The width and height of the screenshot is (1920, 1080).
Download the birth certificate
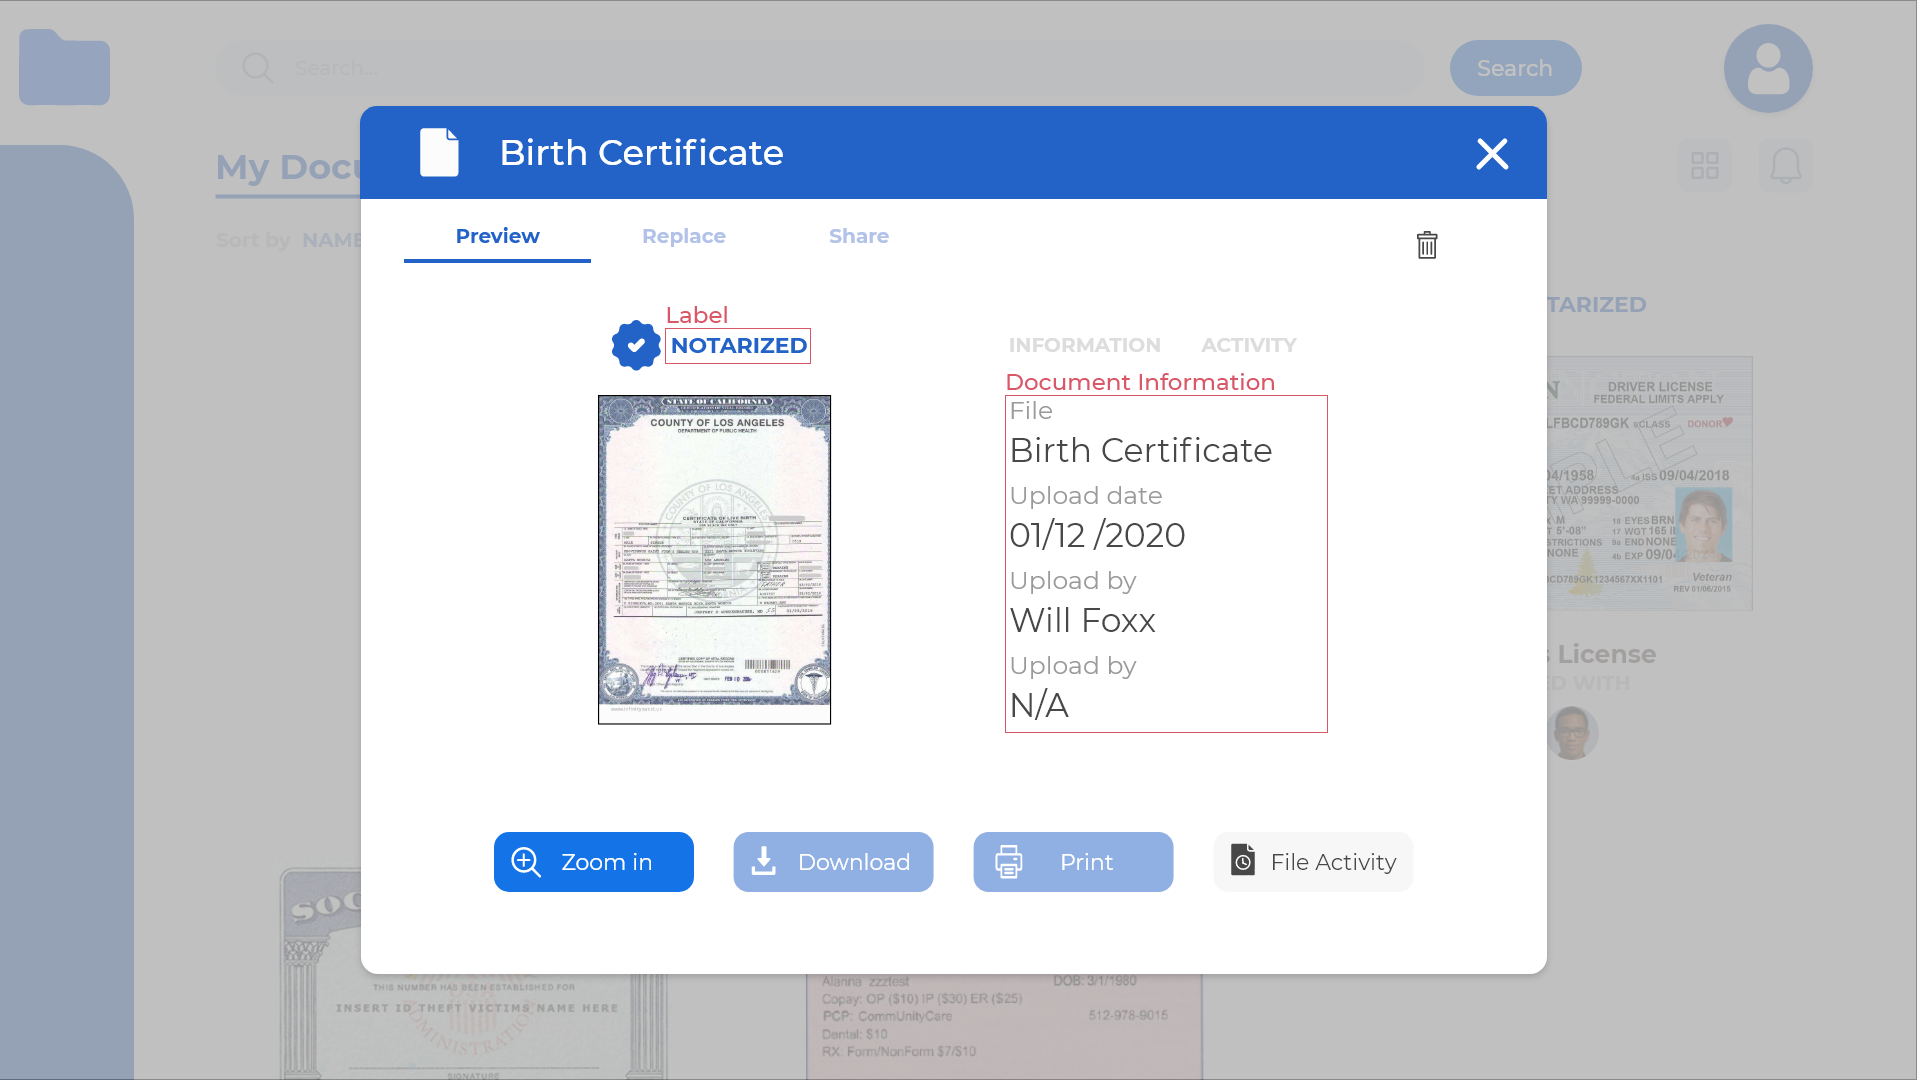tap(833, 862)
